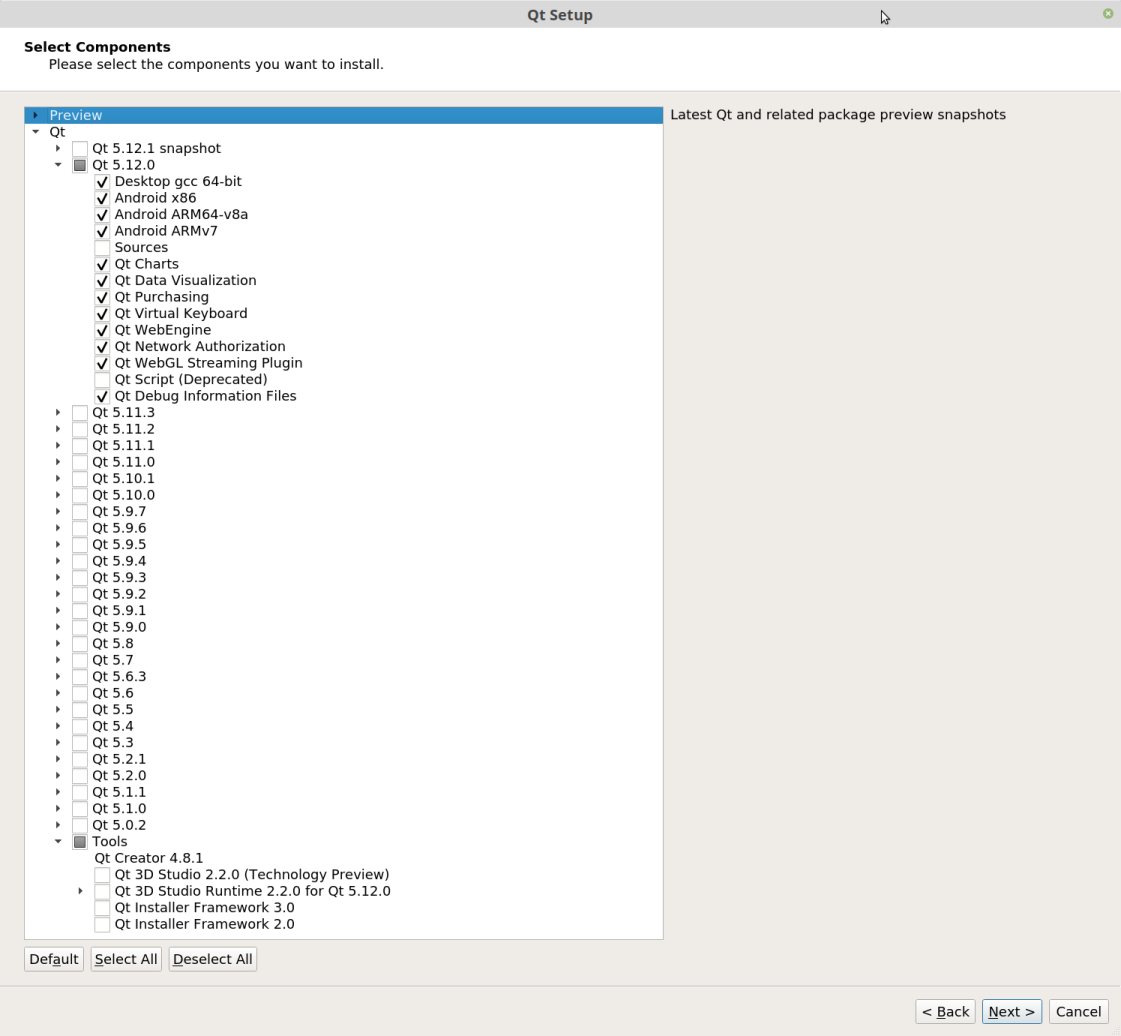This screenshot has width=1121, height=1036.
Task: Expand the Qt 5.0.2 node
Action: pyautogui.click(x=58, y=825)
